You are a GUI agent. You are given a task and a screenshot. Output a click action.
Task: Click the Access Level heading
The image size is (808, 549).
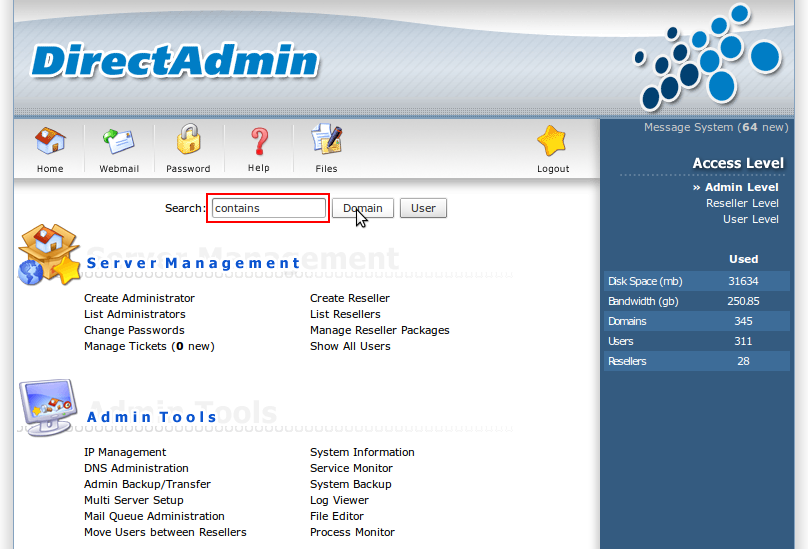[x=738, y=163]
